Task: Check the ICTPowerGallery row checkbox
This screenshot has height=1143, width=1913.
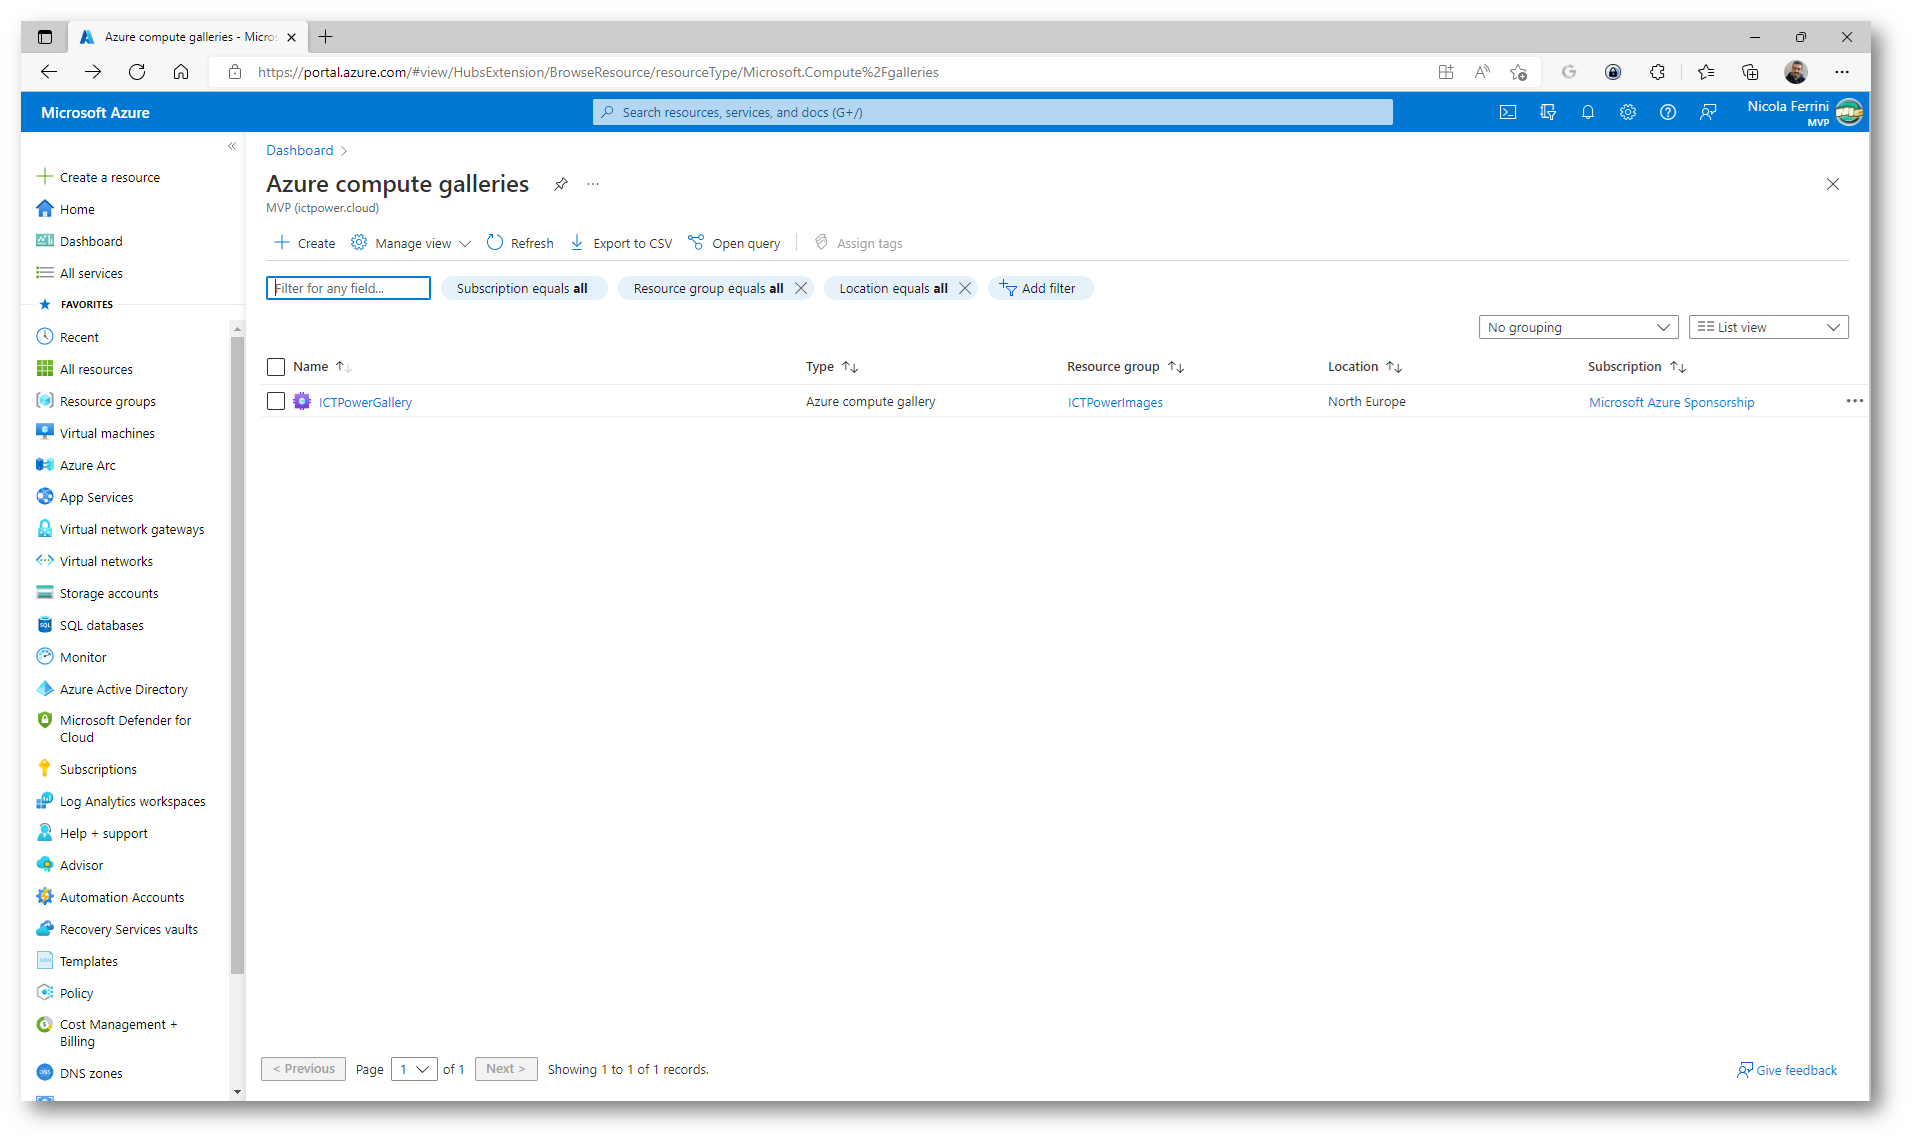Action: (276, 401)
